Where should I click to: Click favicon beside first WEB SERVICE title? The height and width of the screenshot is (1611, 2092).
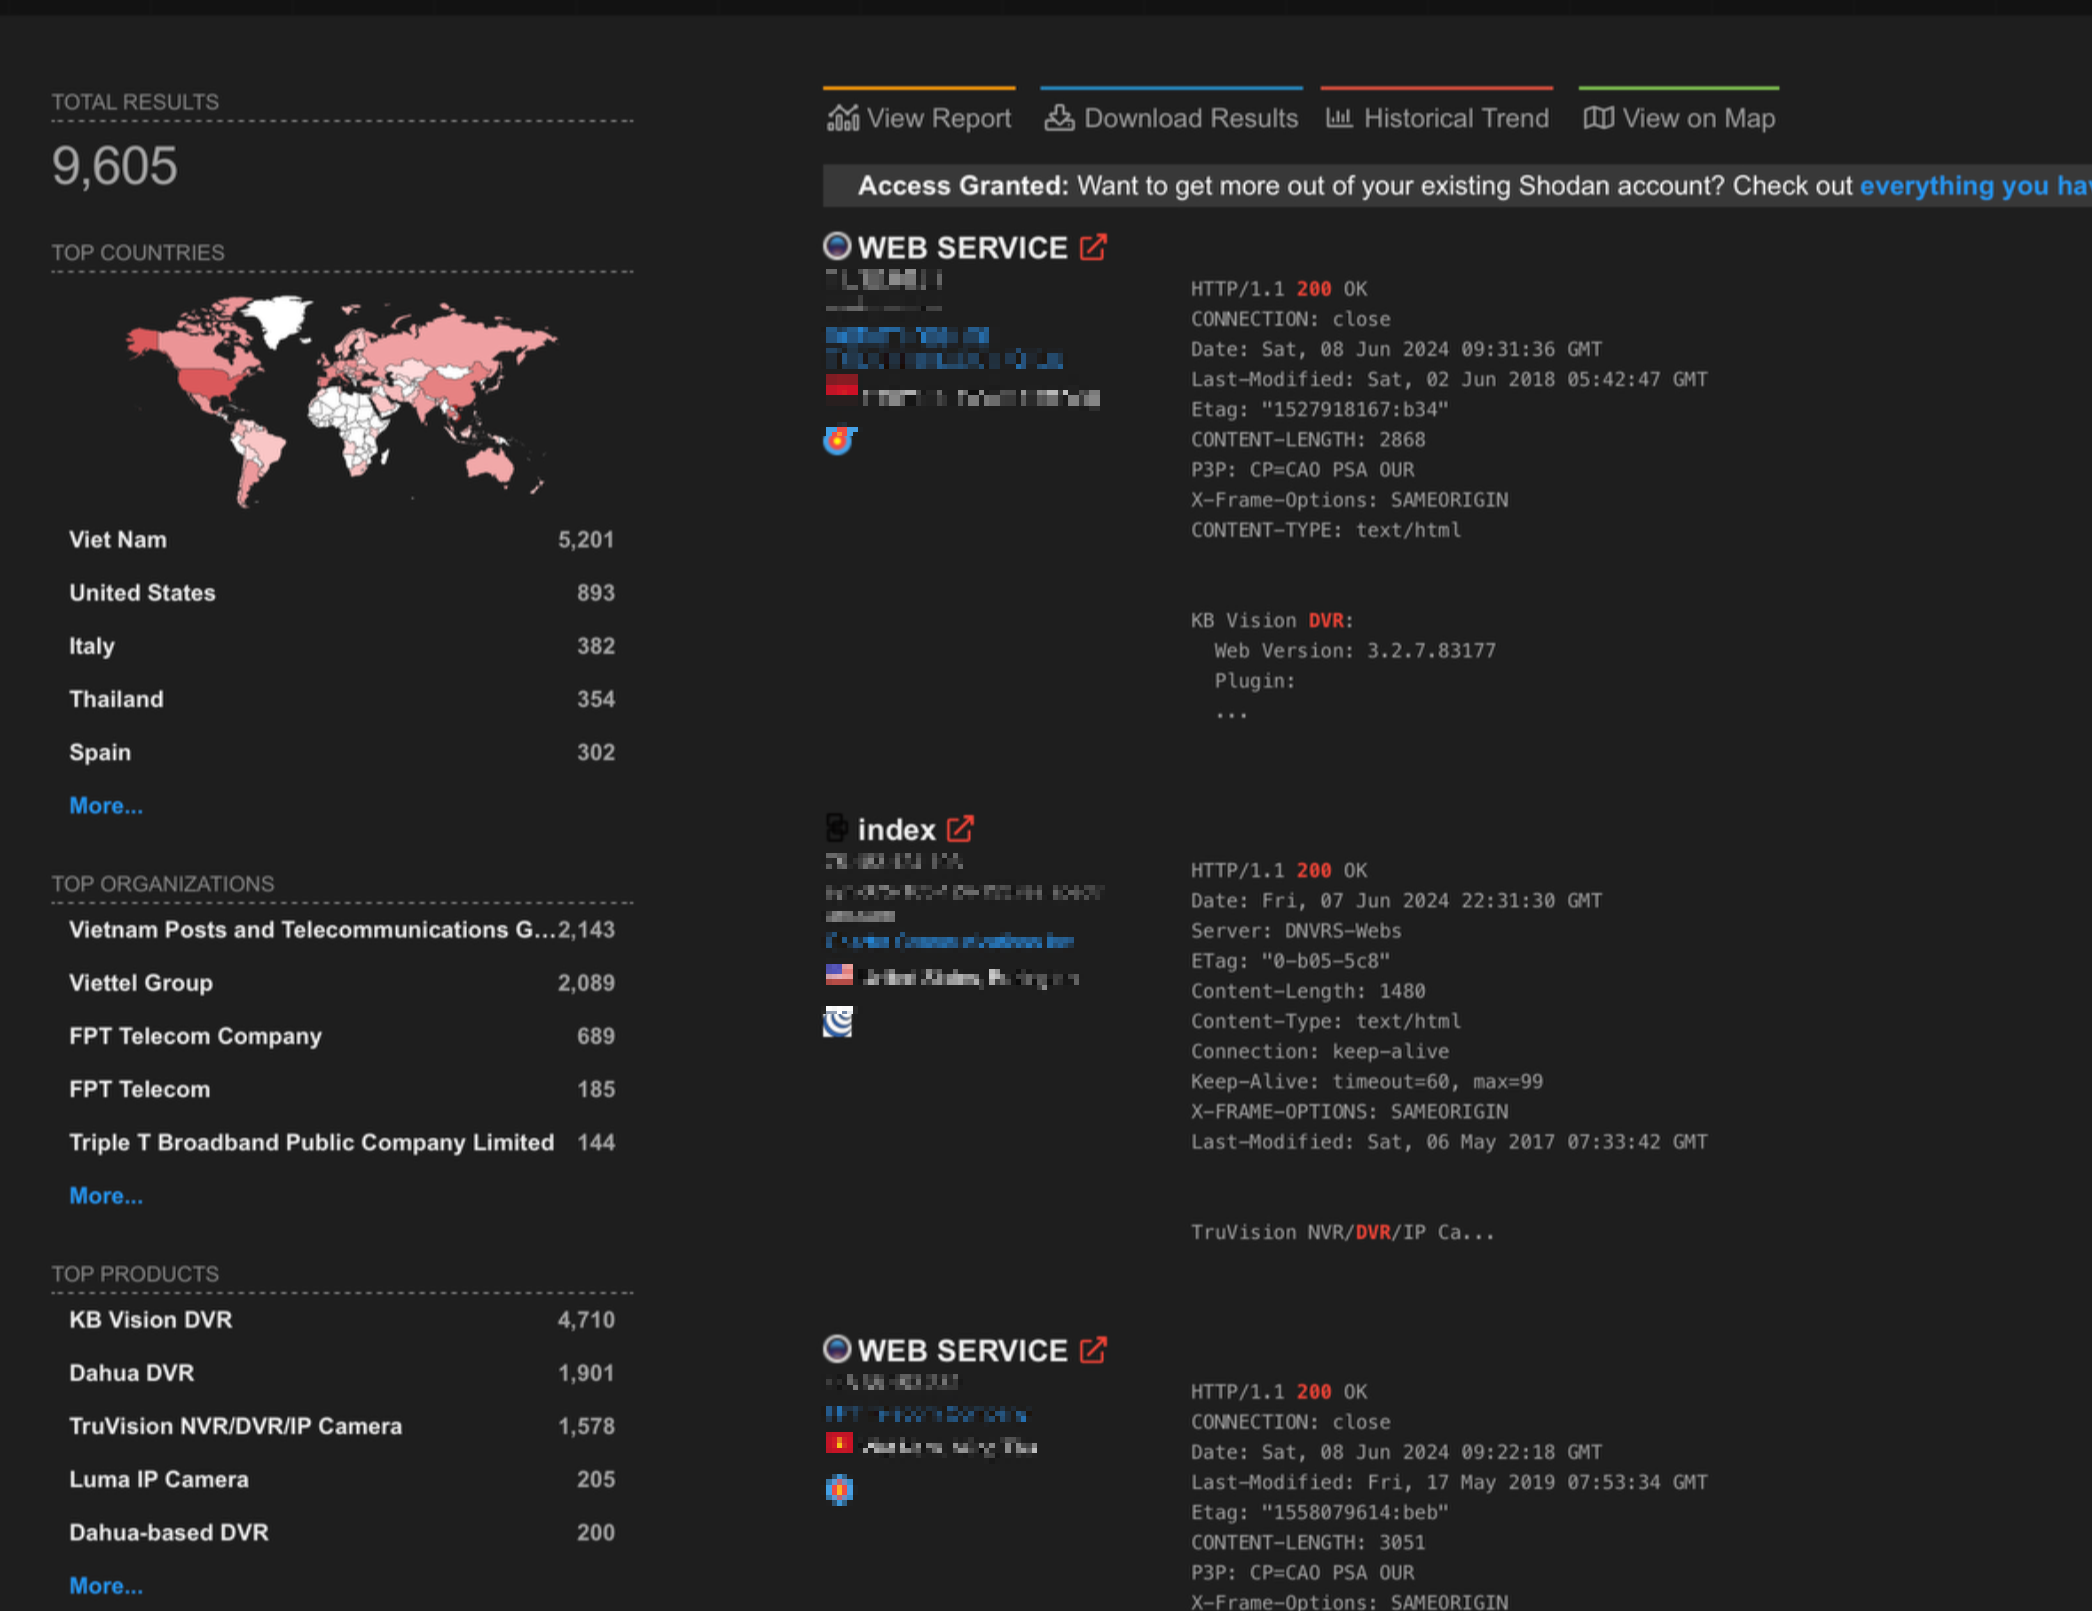[x=837, y=246]
